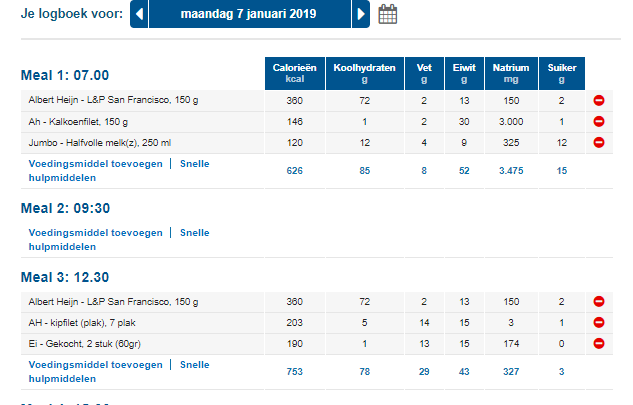Go to next day with right arrow
The width and height of the screenshot is (633, 405).
tap(361, 15)
